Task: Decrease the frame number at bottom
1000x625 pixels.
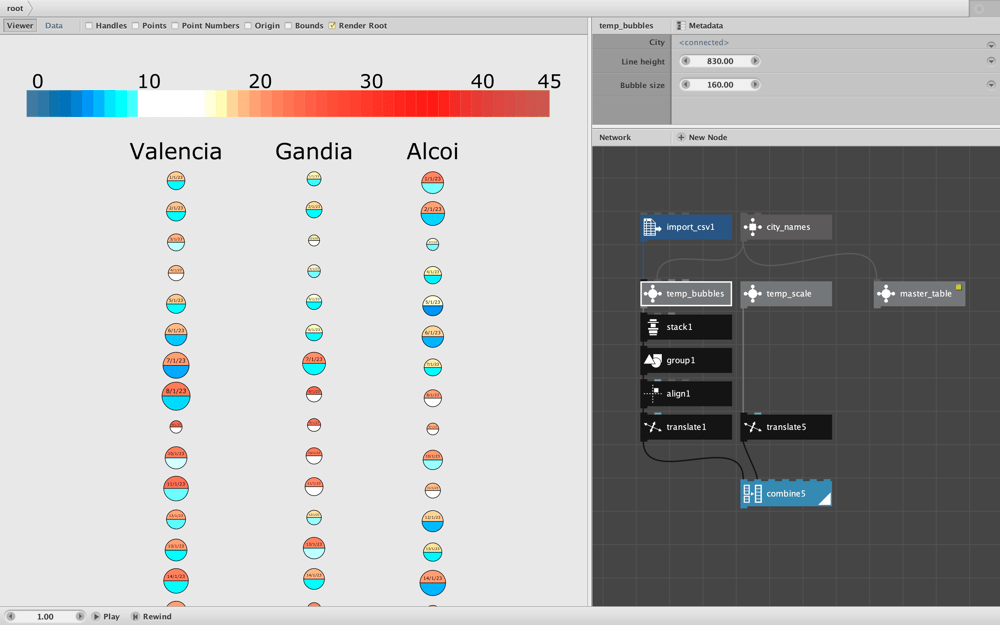Action: pos(11,616)
